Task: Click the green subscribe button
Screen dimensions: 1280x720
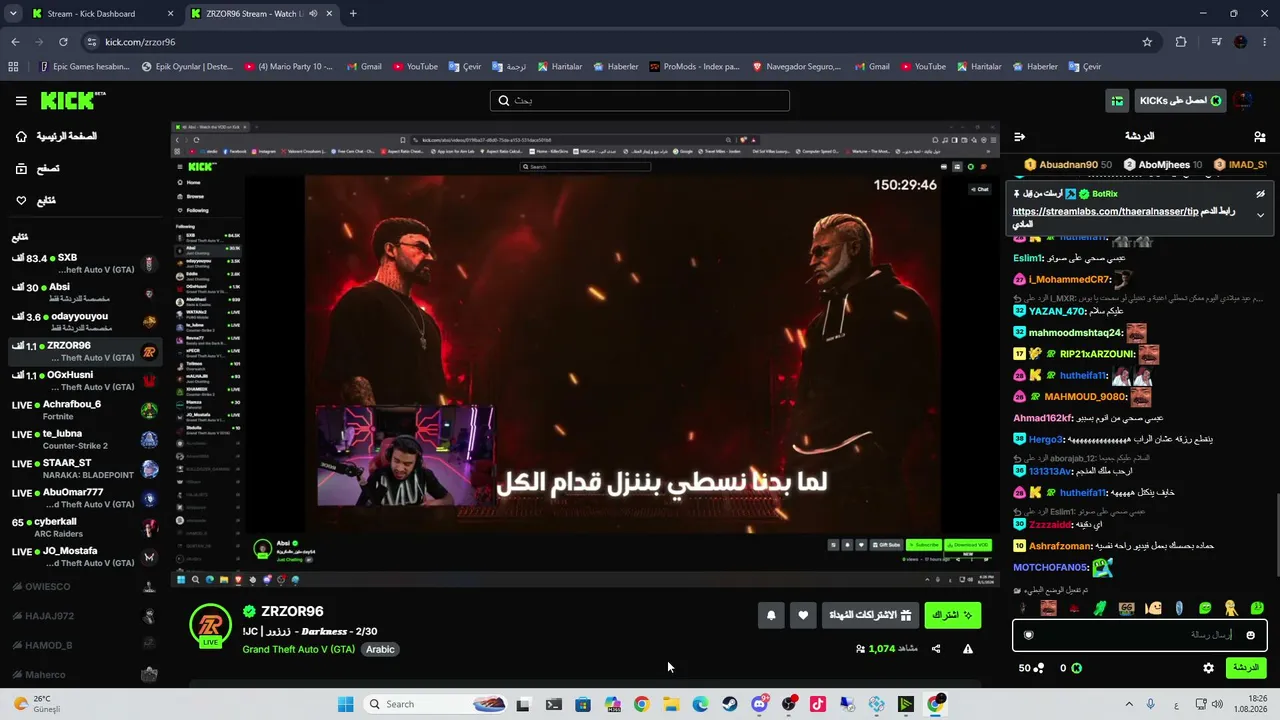Action: (952, 616)
